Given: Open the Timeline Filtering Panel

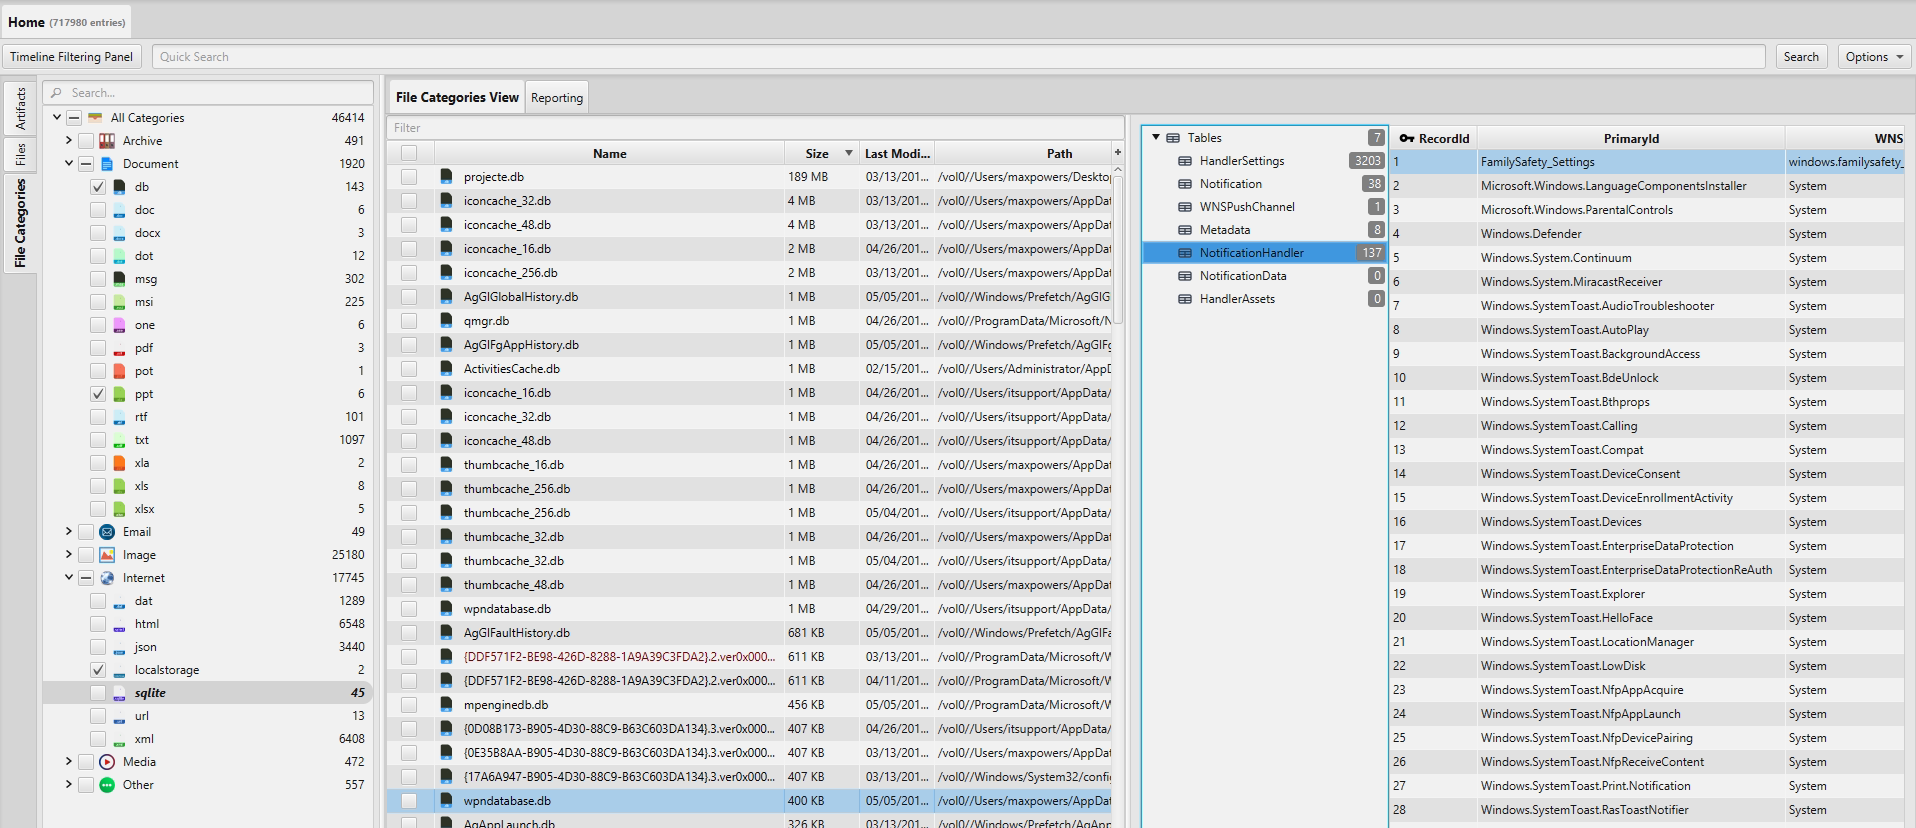Looking at the screenshot, I should click(72, 57).
